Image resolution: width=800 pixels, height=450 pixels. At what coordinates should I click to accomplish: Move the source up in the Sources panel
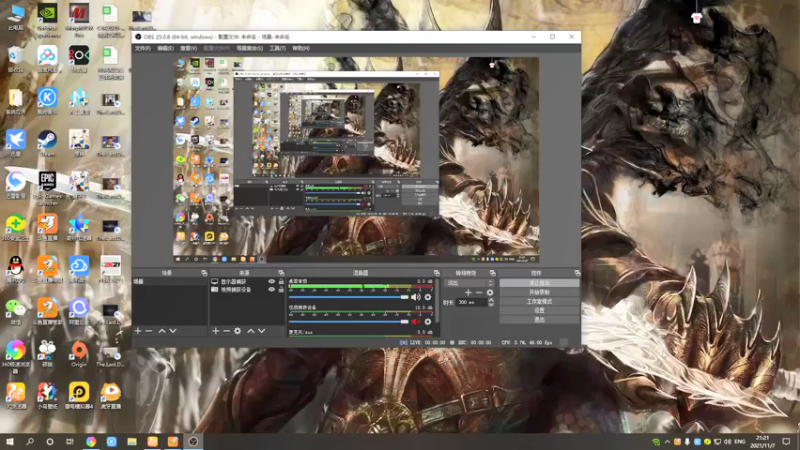point(251,331)
